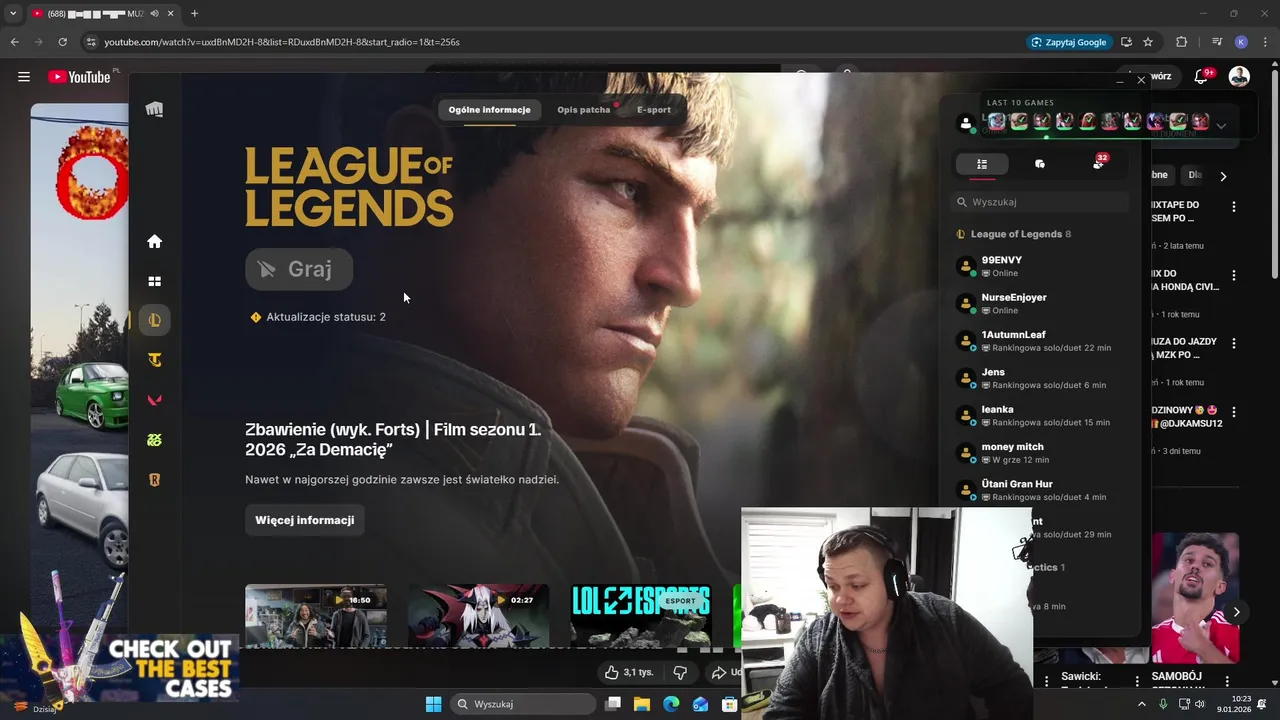Open the 02:27 champion video thumbnail
This screenshot has width=1280, height=720.
pyautogui.click(x=478, y=615)
